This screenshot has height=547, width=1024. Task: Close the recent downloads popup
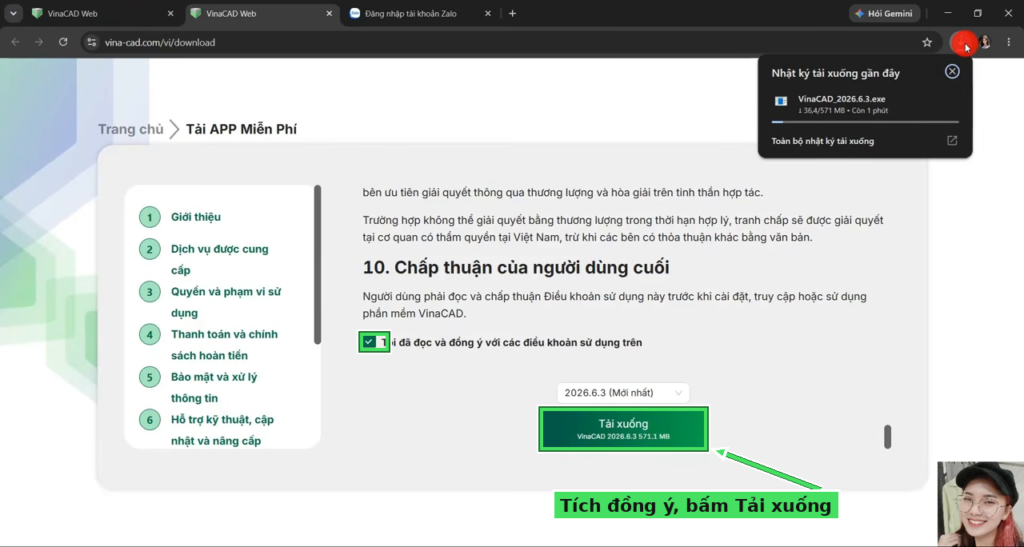click(x=952, y=72)
